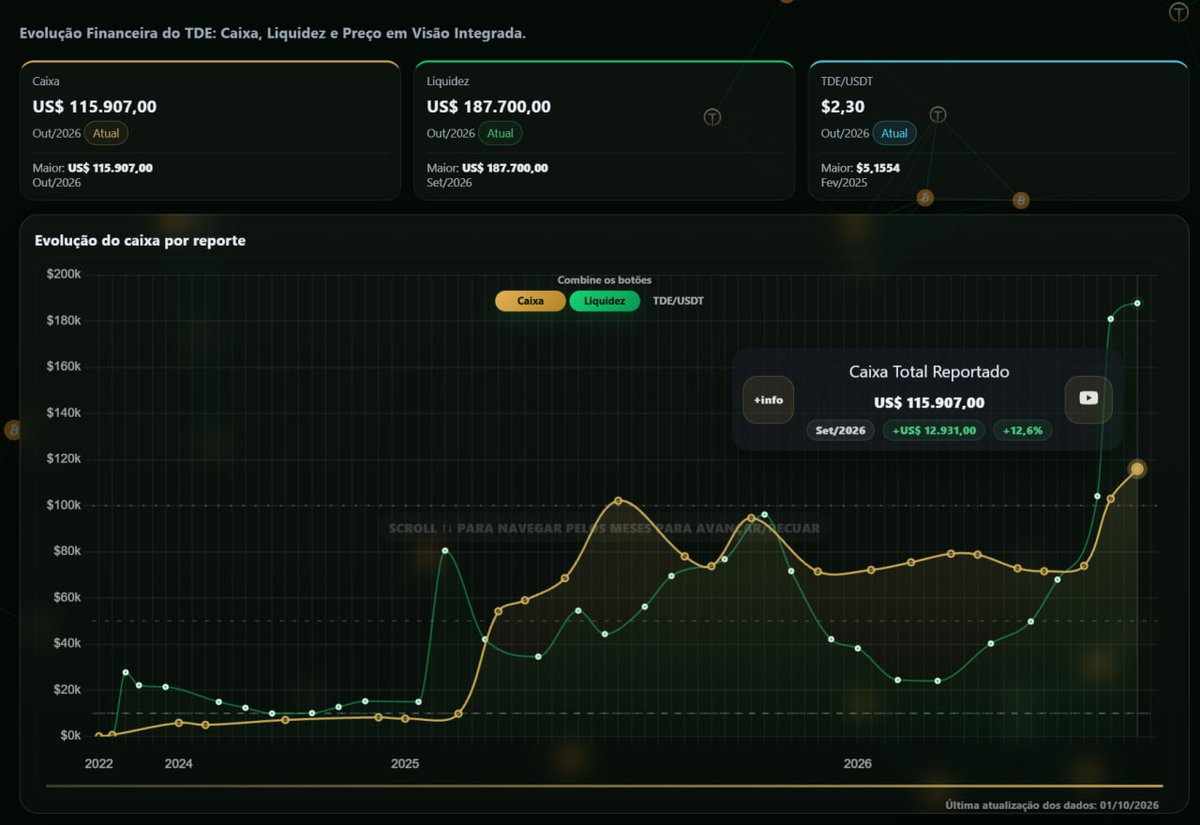The height and width of the screenshot is (825, 1200).
Task: Click the 2024 x-axis label
Action: pyautogui.click(x=179, y=764)
